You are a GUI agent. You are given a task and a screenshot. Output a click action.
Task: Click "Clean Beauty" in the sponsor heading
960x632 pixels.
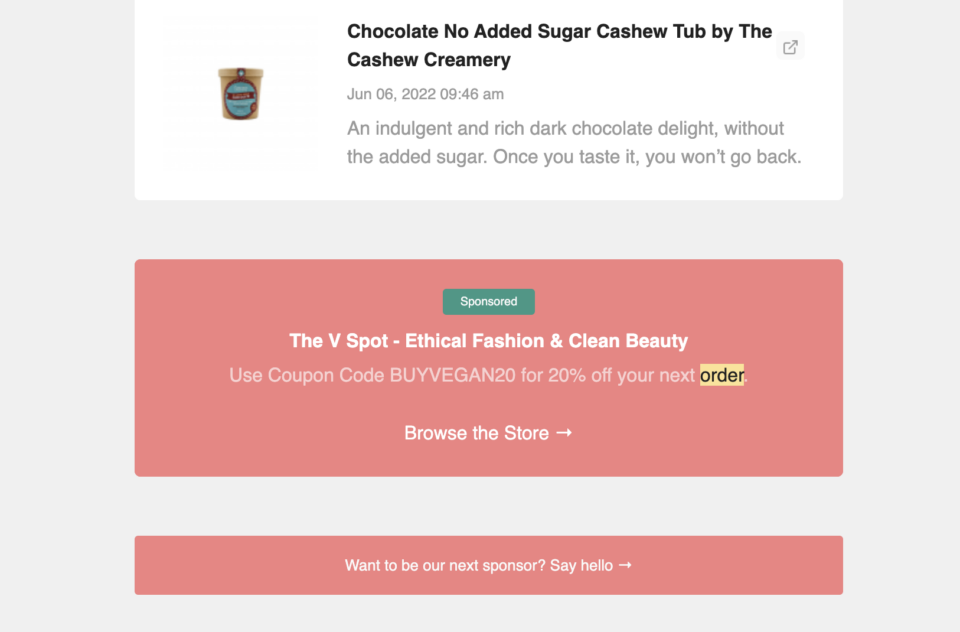[x=628, y=341]
